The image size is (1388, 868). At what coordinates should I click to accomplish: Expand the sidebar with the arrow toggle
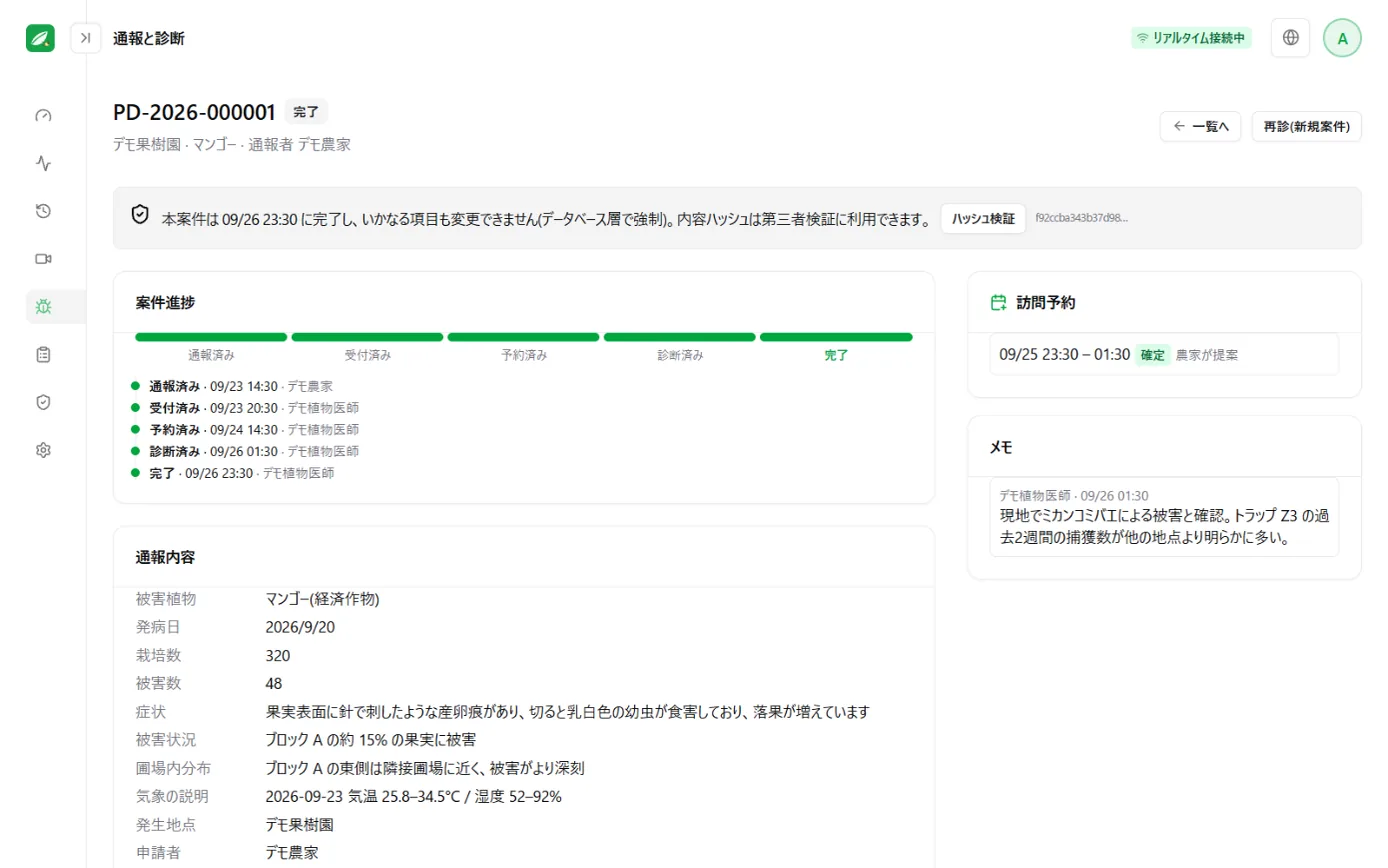point(86,38)
